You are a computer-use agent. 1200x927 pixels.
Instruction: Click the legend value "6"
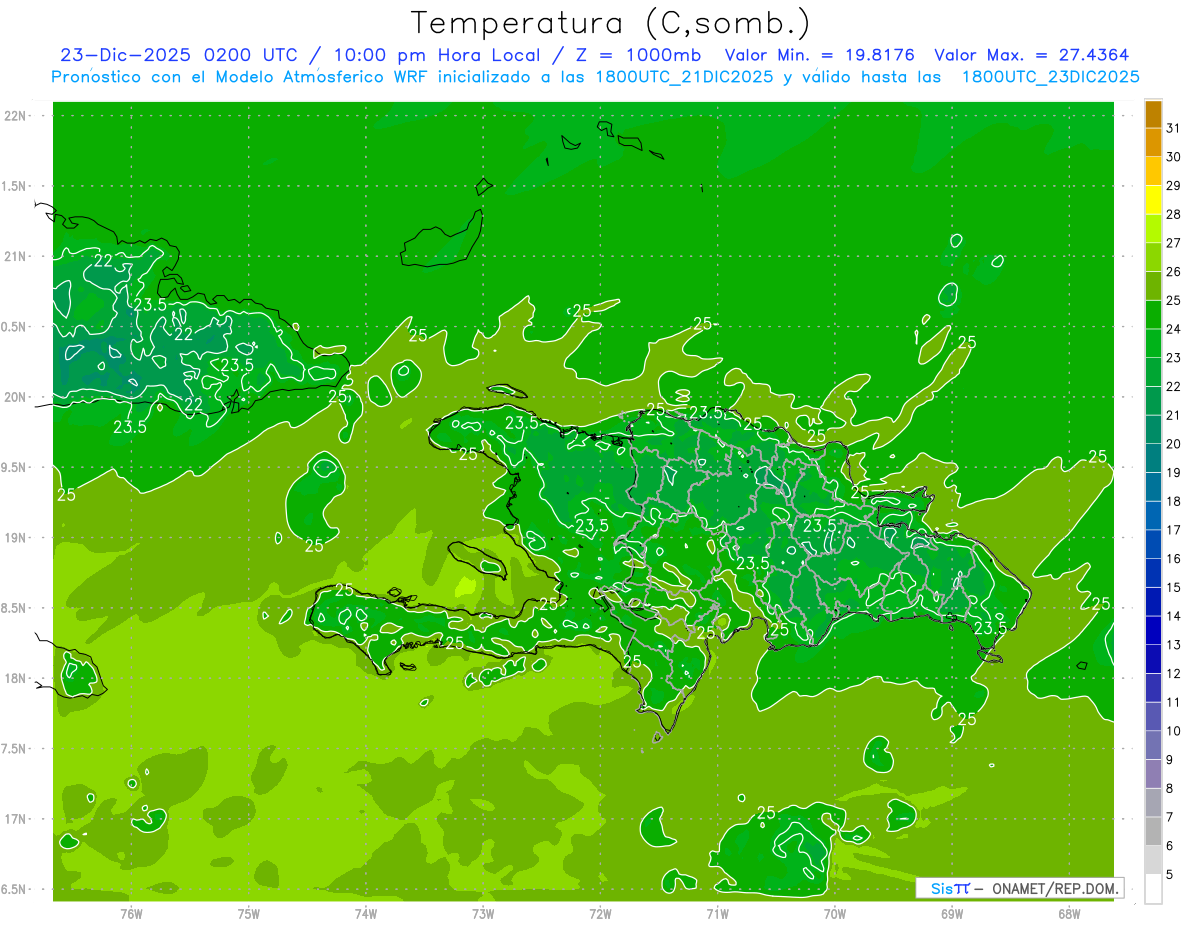[x=1170, y=846]
